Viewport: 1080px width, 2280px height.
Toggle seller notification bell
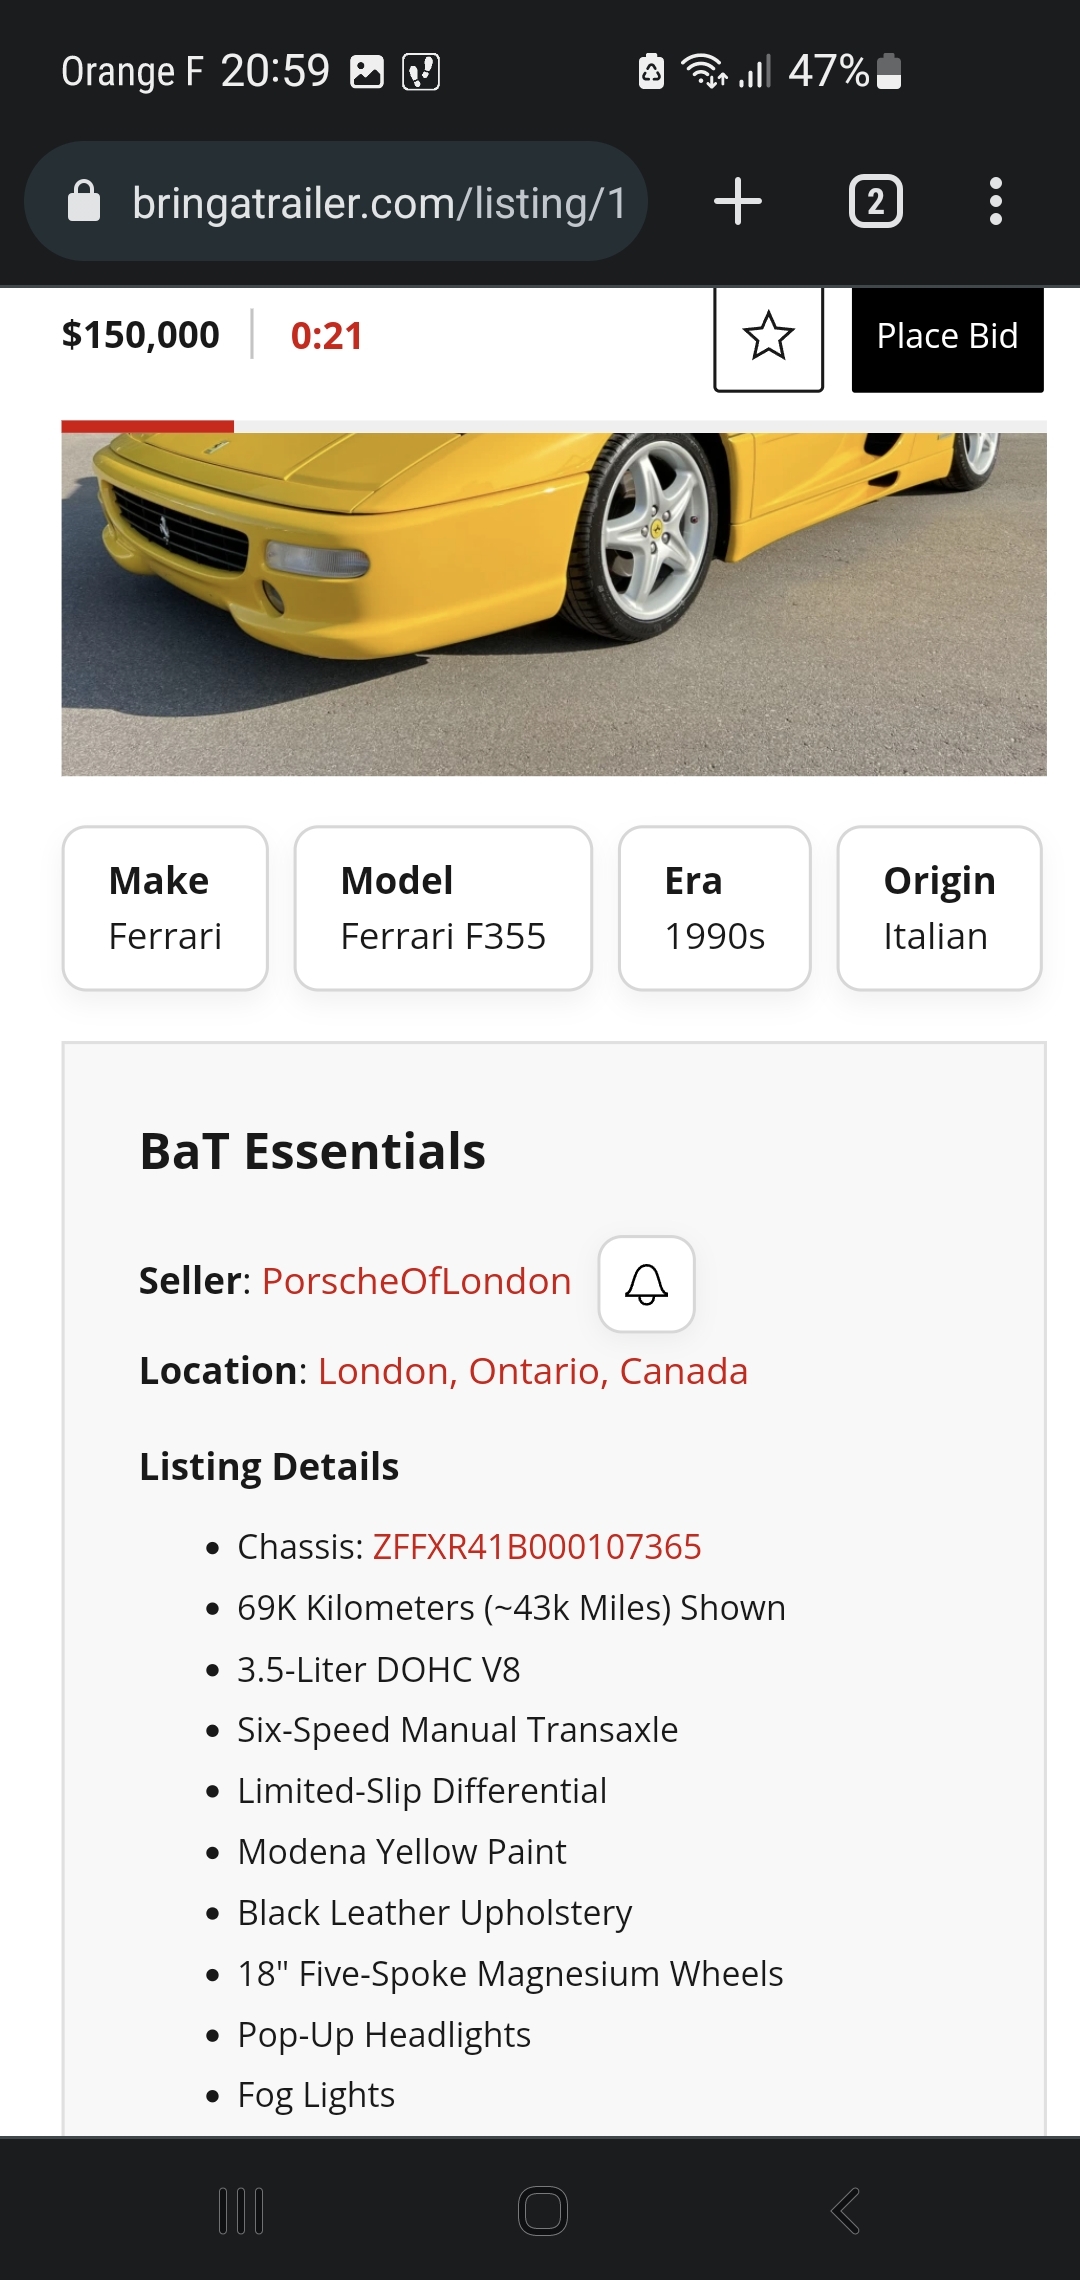click(646, 1284)
